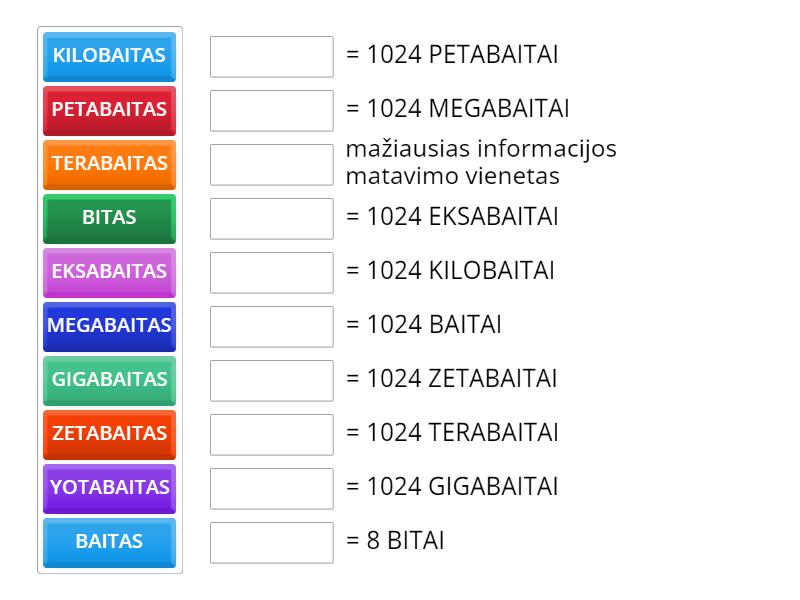
Task: Click the YOTABAITAS tile
Action: pos(108,488)
